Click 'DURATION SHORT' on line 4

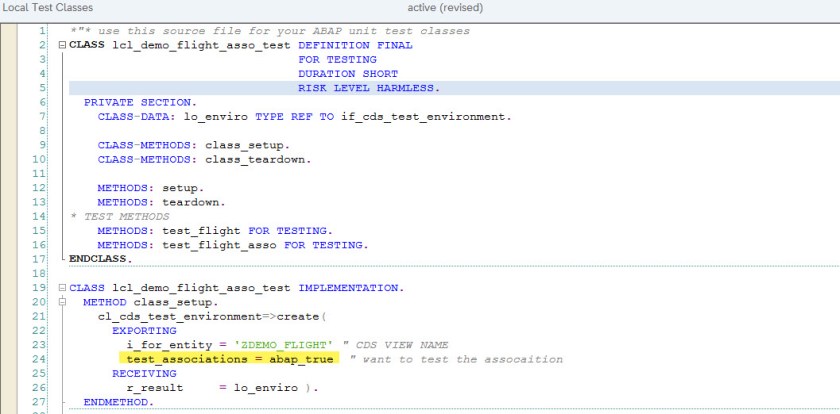coord(348,74)
